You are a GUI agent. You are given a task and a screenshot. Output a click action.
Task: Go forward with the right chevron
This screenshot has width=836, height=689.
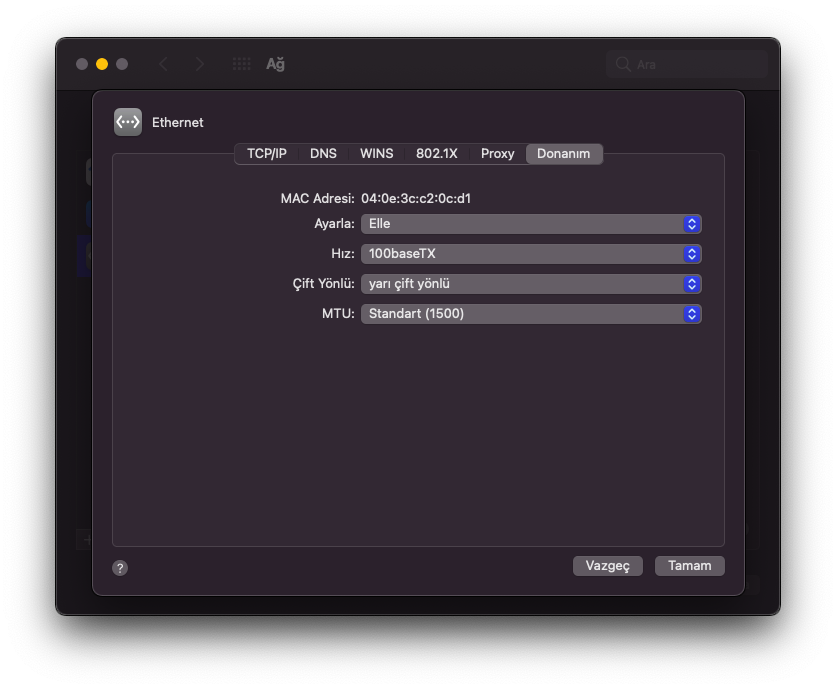pyautogui.click(x=200, y=64)
